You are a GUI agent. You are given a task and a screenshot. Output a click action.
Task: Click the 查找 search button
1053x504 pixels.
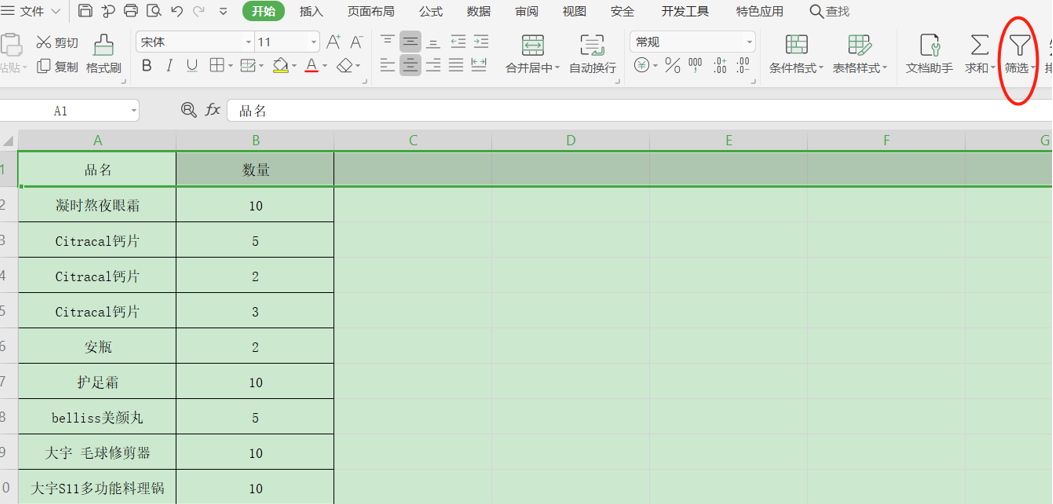click(x=829, y=11)
